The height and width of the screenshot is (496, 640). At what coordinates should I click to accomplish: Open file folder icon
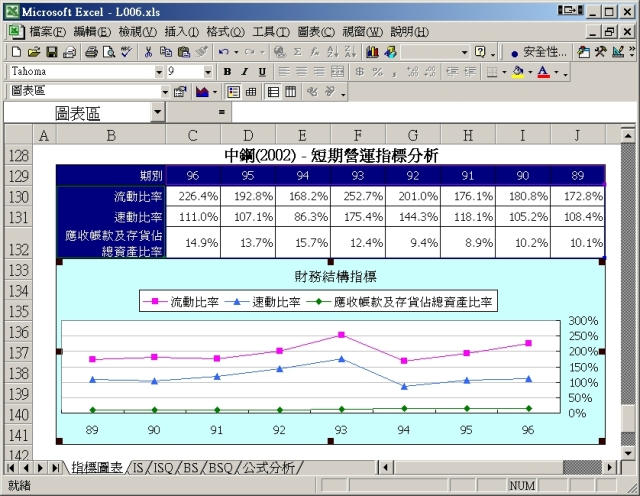coord(34,52)
